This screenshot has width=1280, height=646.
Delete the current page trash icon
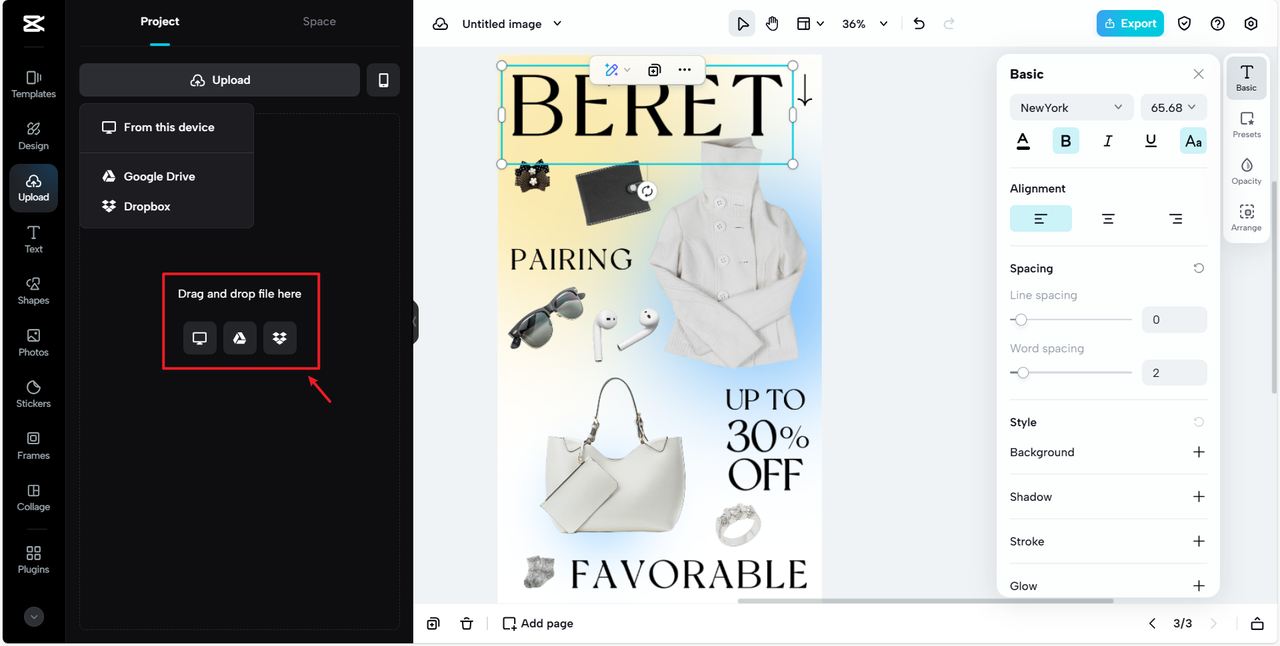click(466, 623)
